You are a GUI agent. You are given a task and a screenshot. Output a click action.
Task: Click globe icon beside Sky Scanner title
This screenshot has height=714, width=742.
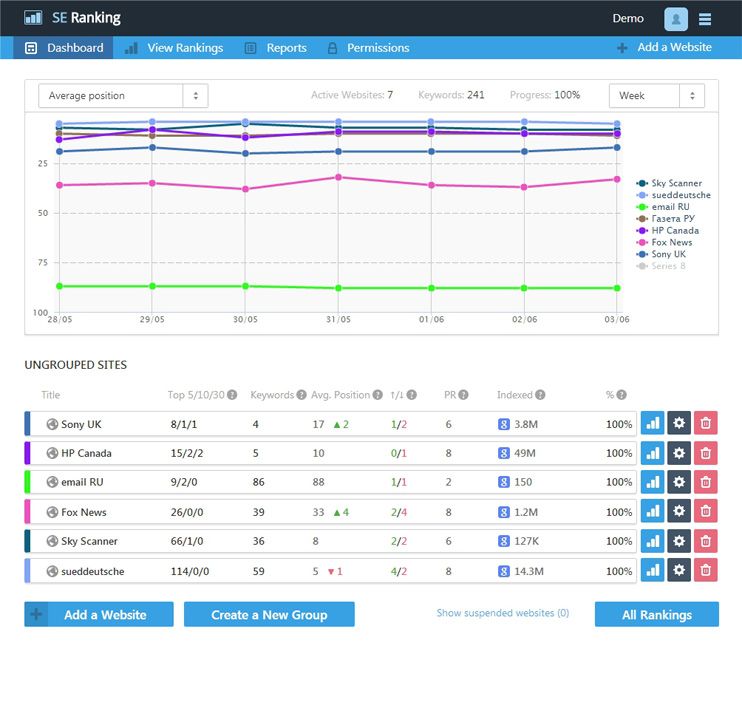click(52, 541)
